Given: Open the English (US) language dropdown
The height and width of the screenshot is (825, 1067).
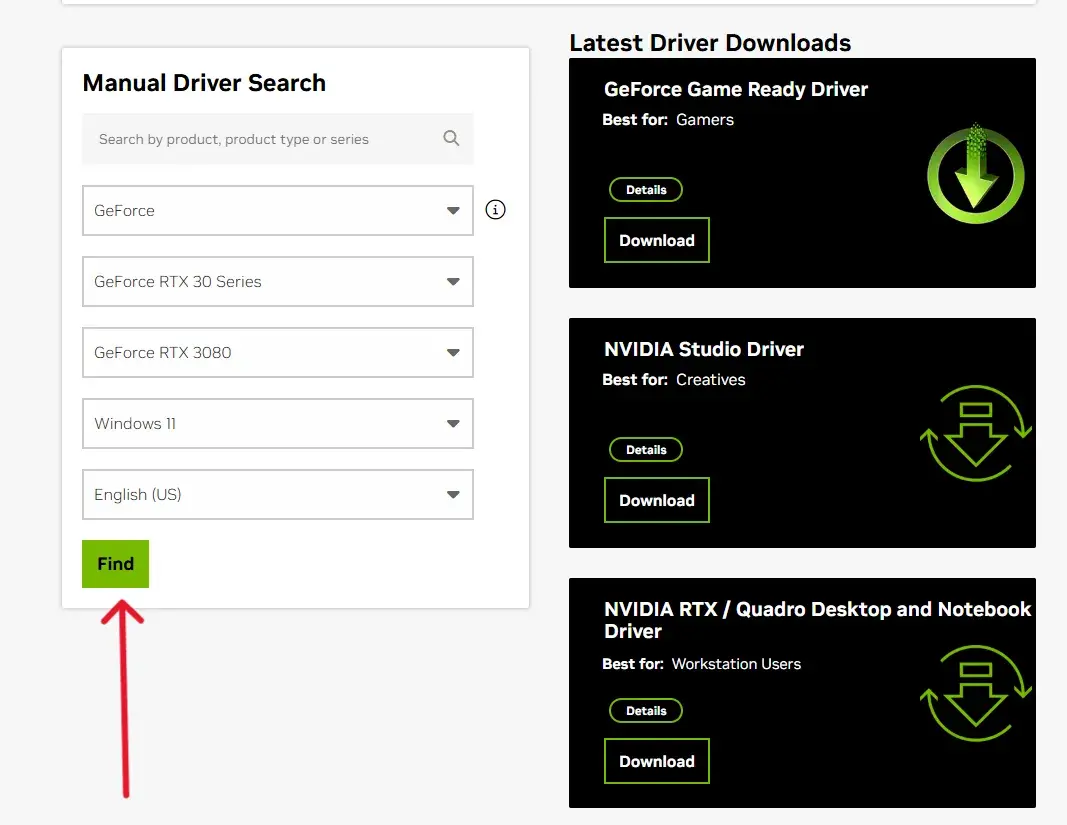Looking at the screenshot, I should point(277,495).
